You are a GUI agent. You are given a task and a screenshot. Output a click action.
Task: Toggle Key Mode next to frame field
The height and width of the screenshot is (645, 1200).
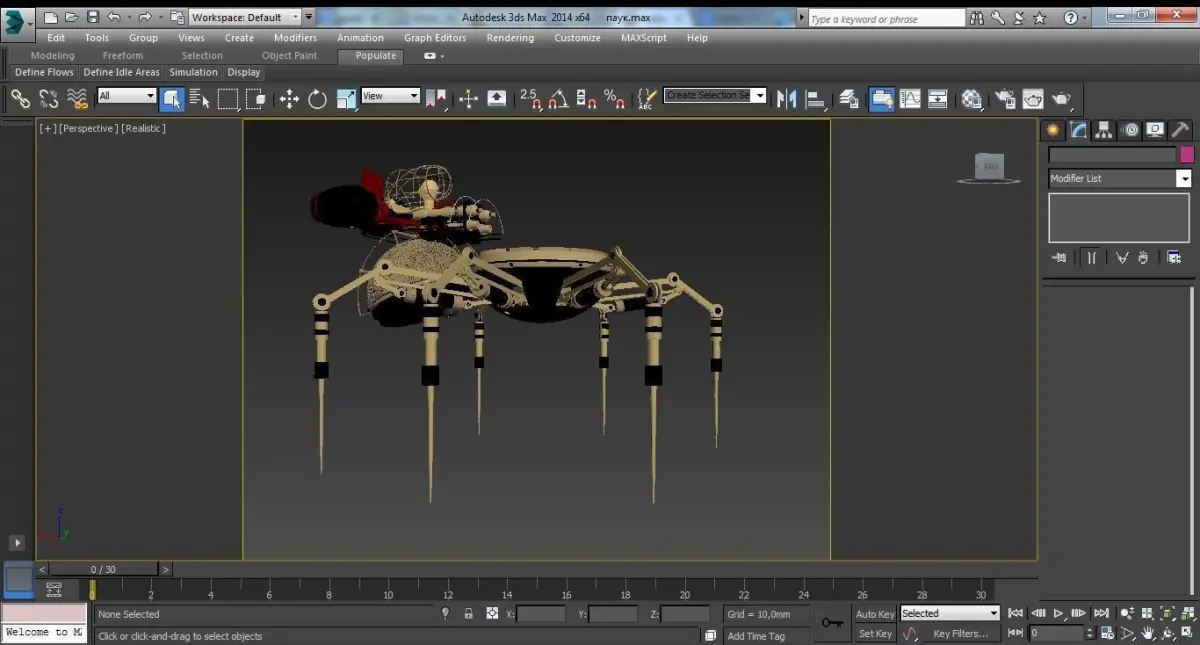(x=1015, y=633)
